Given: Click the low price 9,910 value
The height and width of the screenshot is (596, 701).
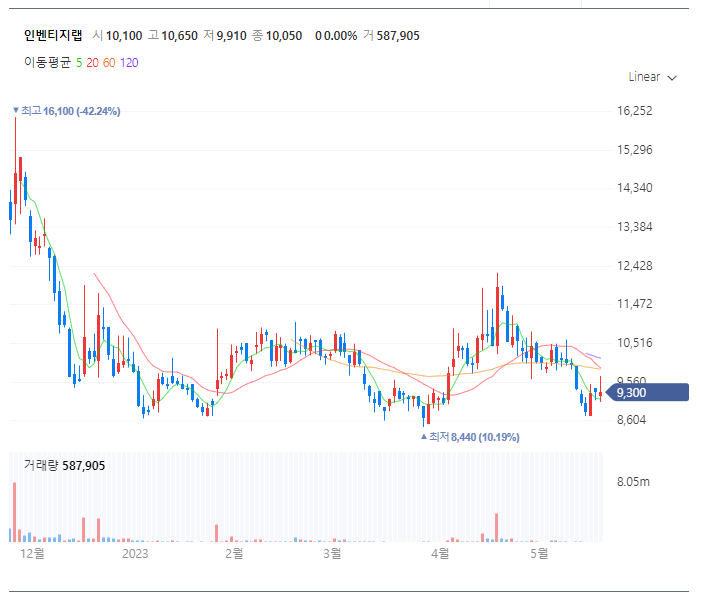Looking at the screenshot, I should pyautogui.click(x=232, y=36).
